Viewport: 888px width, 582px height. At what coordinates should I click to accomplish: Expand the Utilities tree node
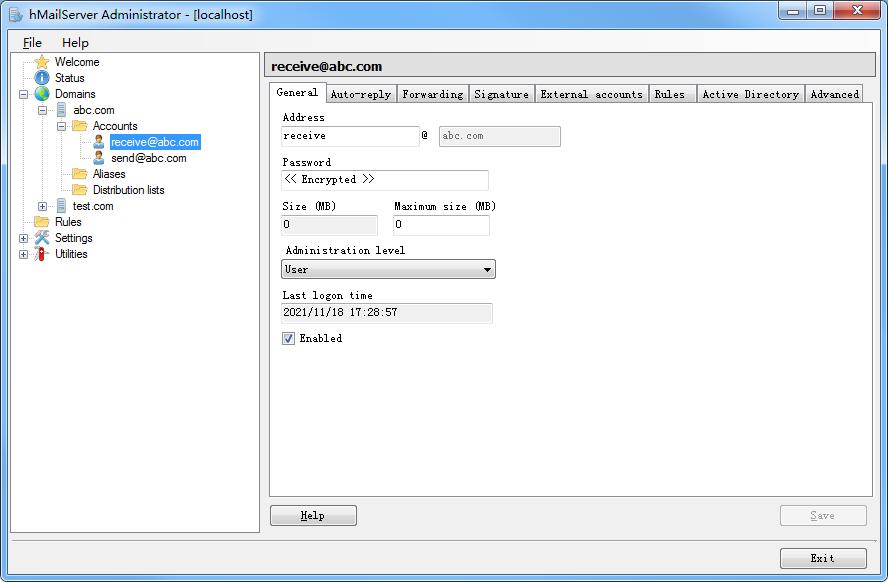point(23,254)
